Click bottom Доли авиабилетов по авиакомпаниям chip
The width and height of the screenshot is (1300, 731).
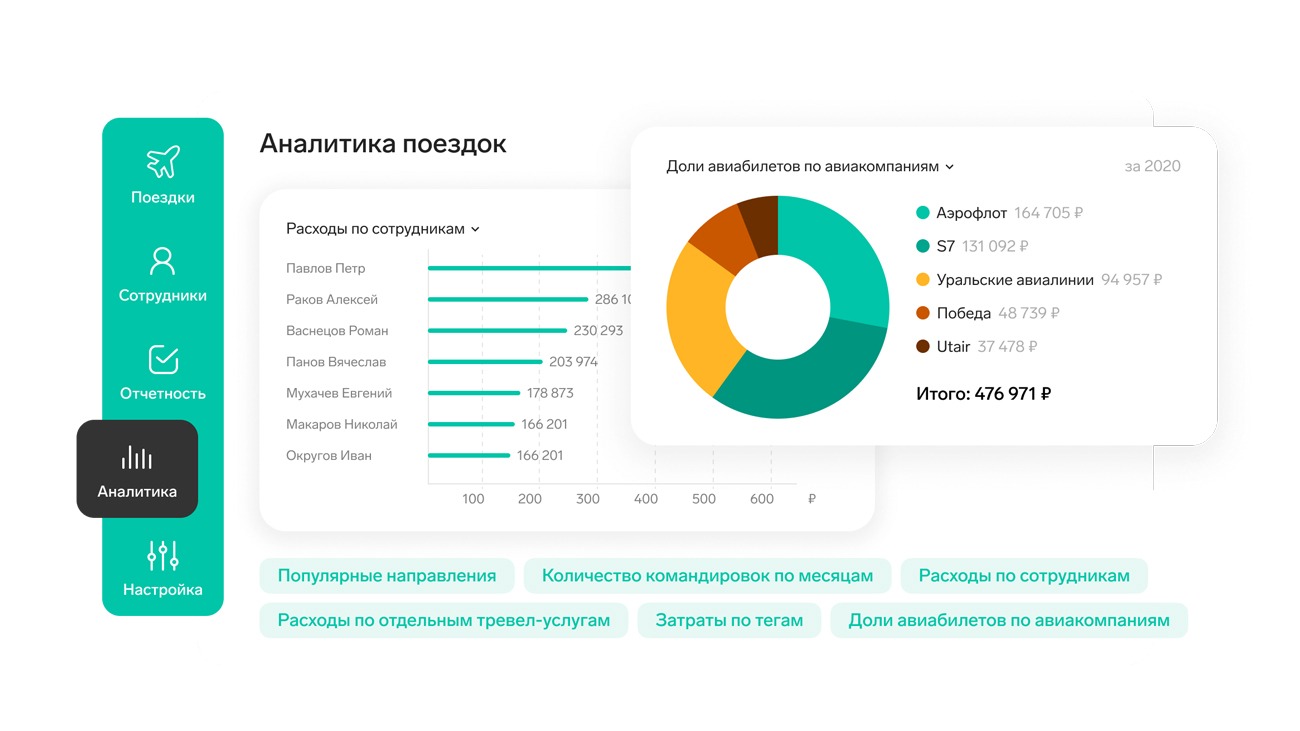tap(1009, 620)
